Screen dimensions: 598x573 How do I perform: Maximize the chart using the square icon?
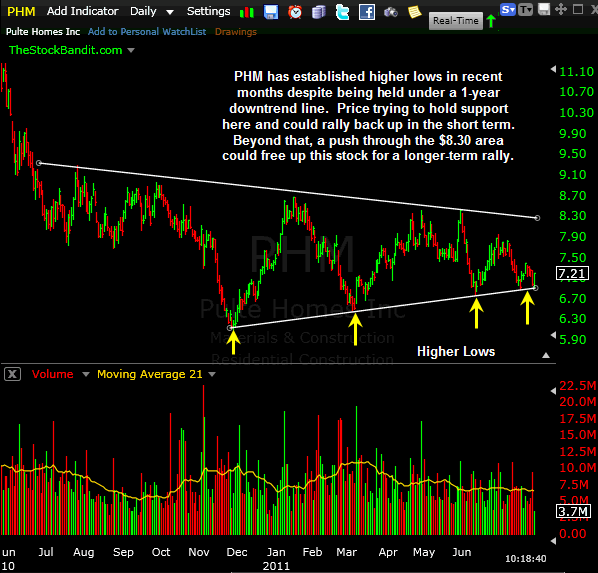tap(578, 9)
